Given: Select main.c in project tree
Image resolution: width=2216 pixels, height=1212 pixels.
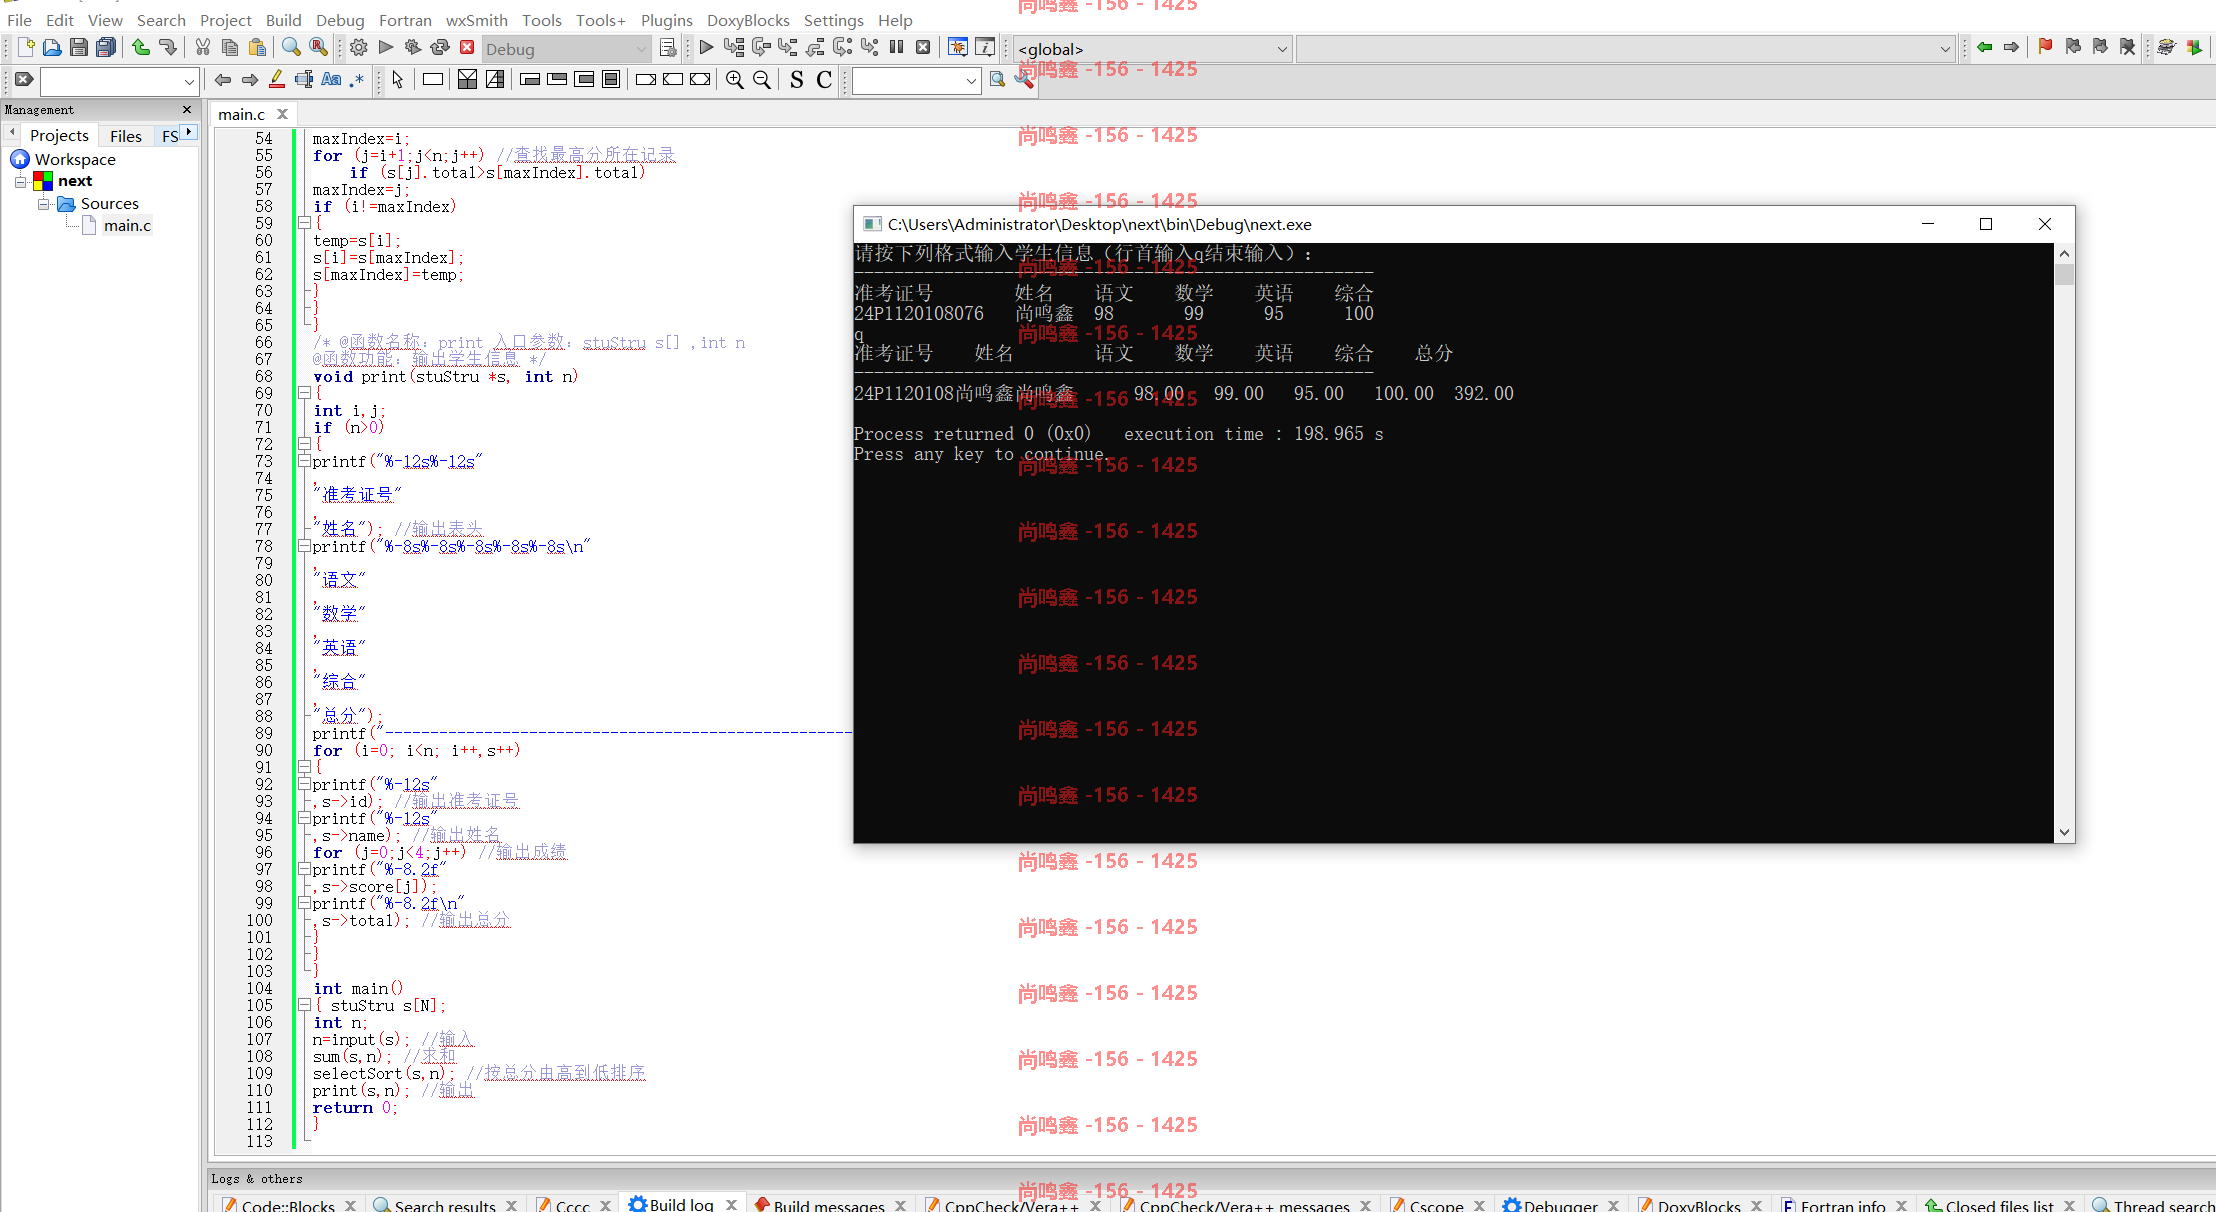Looking at the screenshot, I should click(126, 225).
